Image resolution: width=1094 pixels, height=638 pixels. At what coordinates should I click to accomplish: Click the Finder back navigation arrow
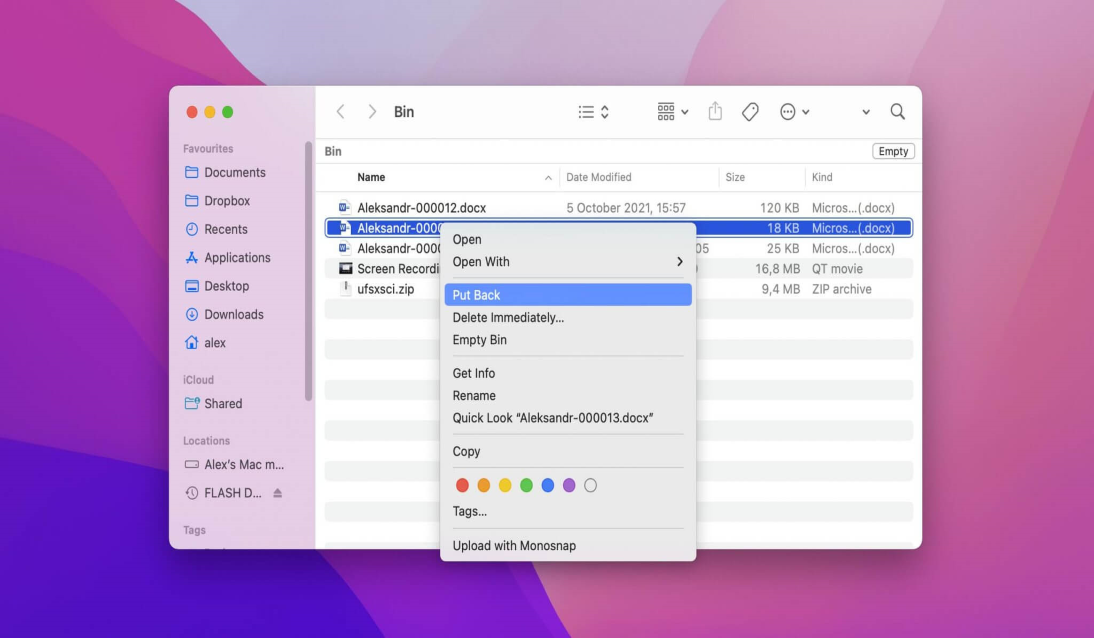point(340,112)
